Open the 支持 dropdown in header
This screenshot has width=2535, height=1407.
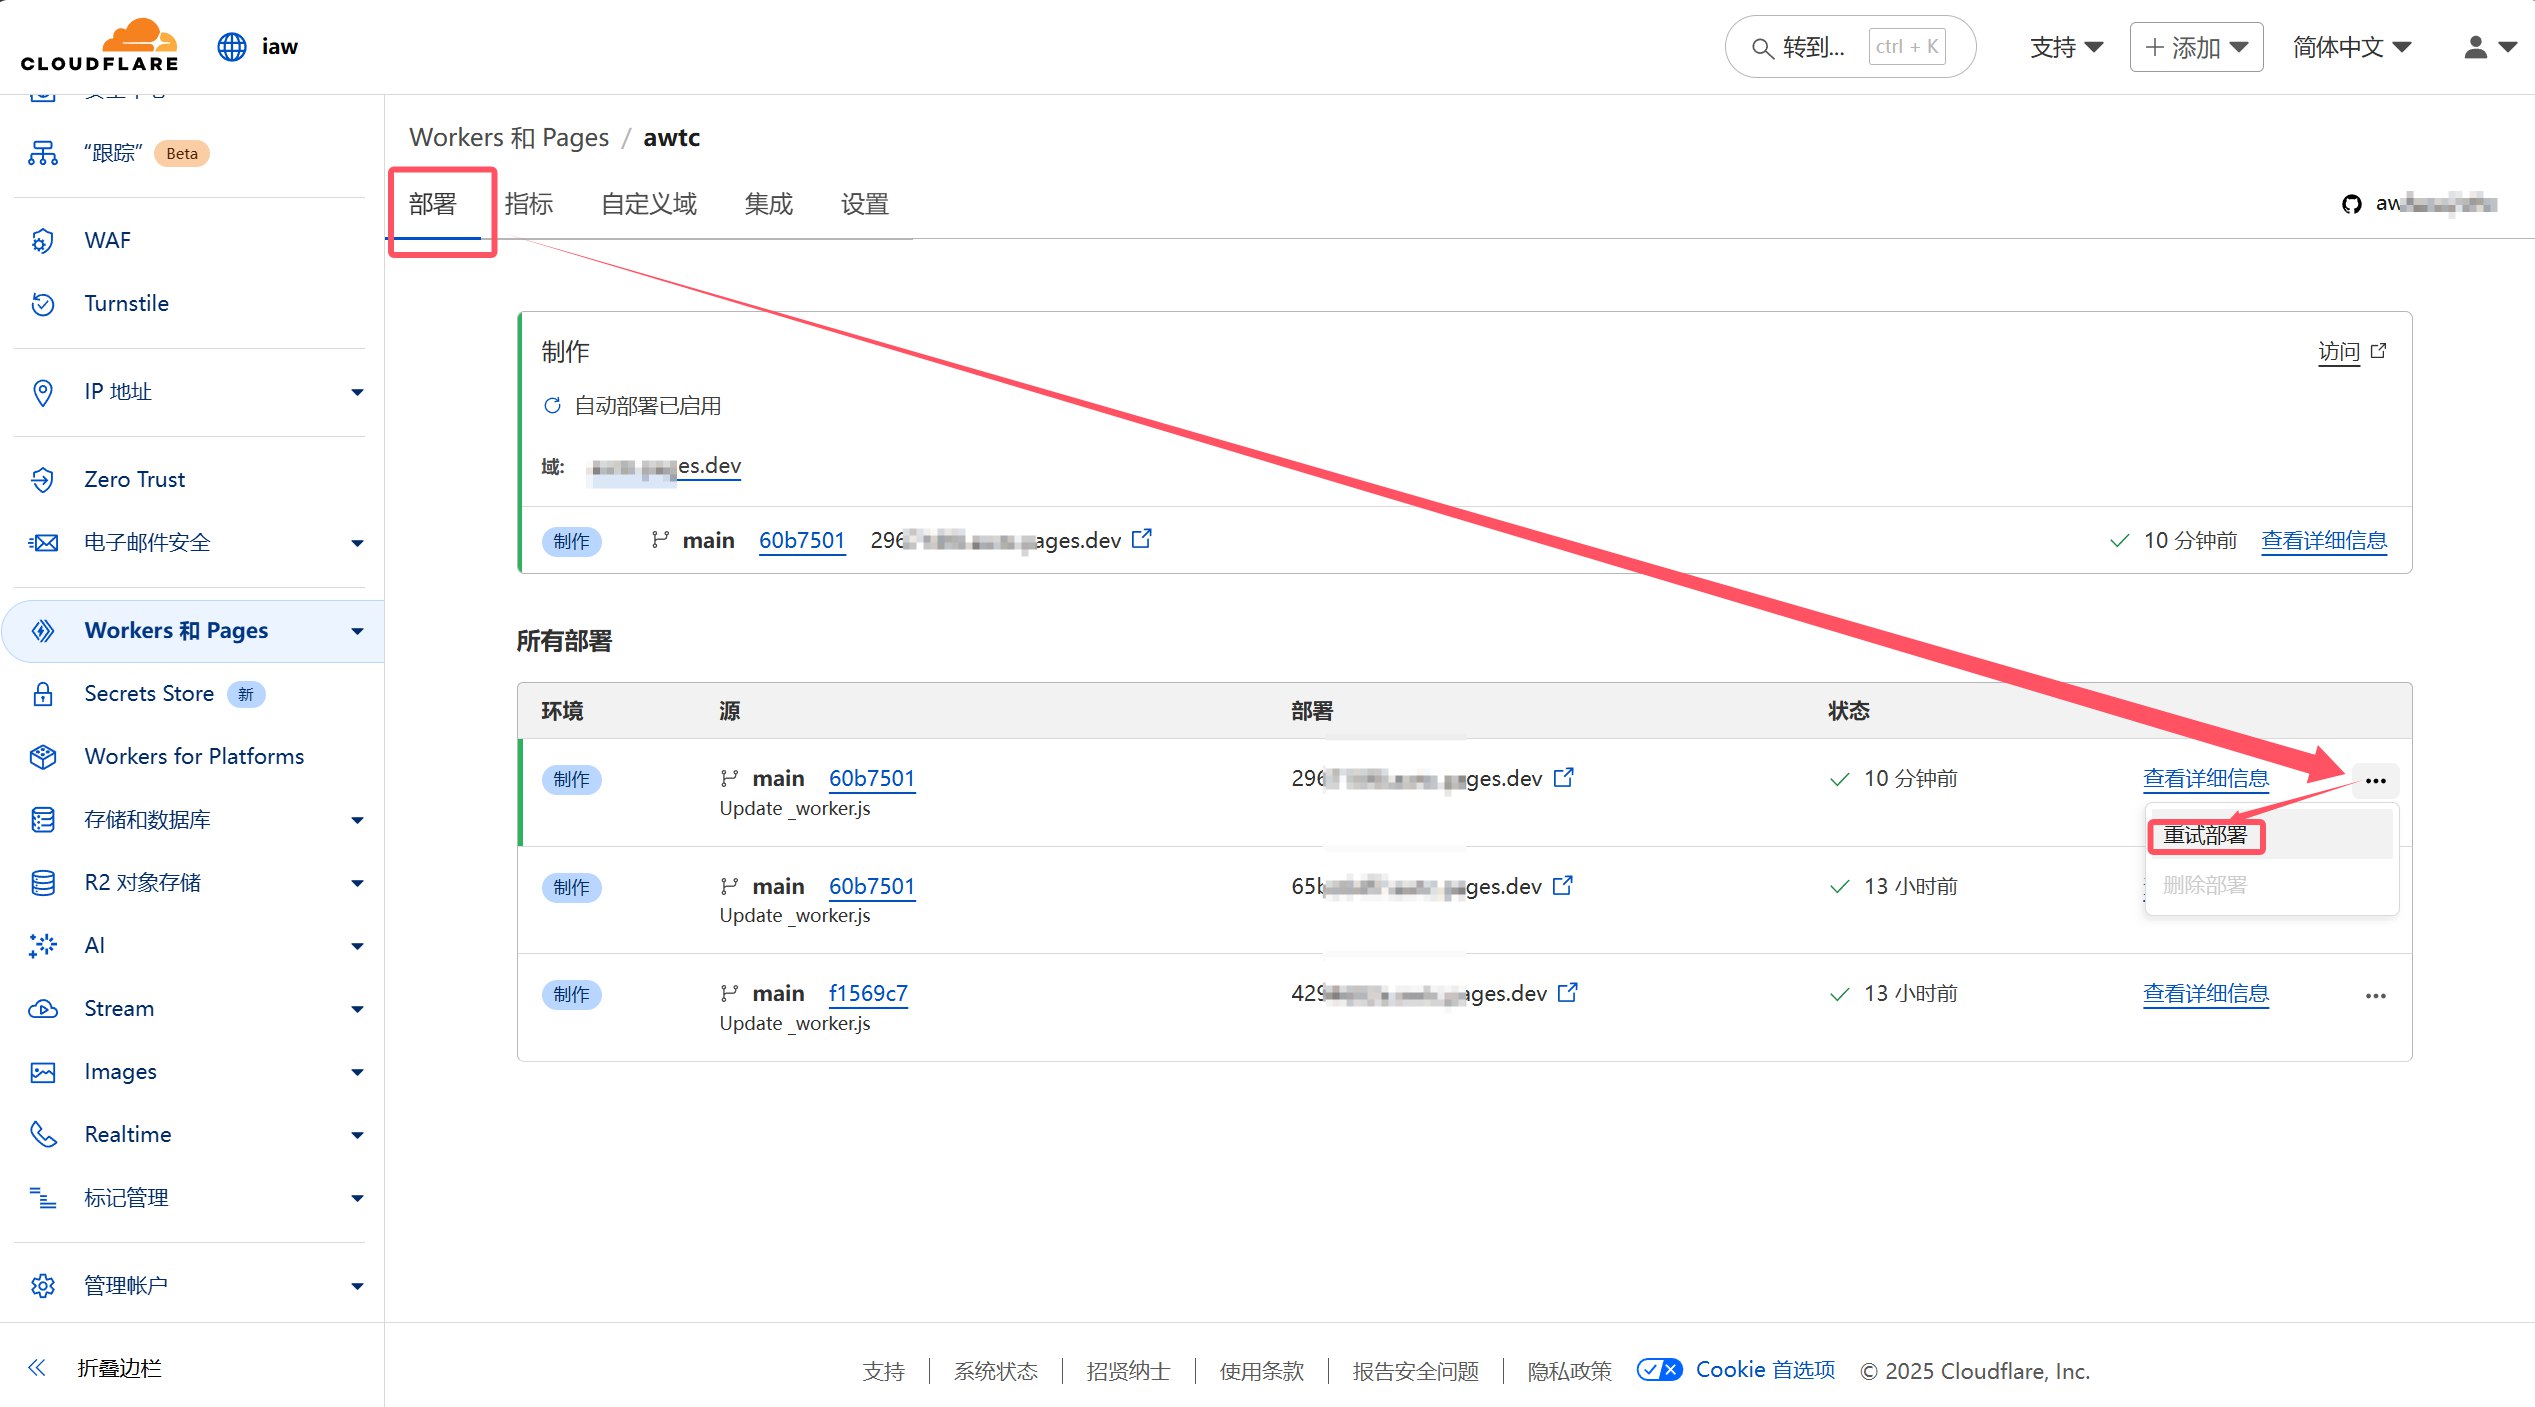coord(2066,47)
